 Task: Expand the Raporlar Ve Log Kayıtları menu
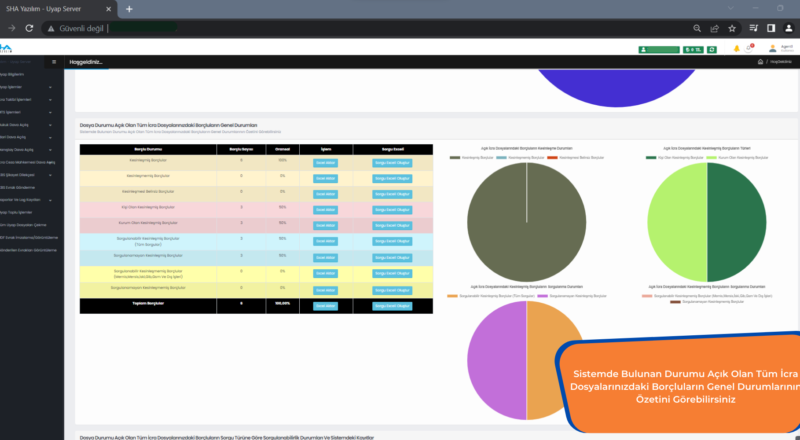coord(30,199)
